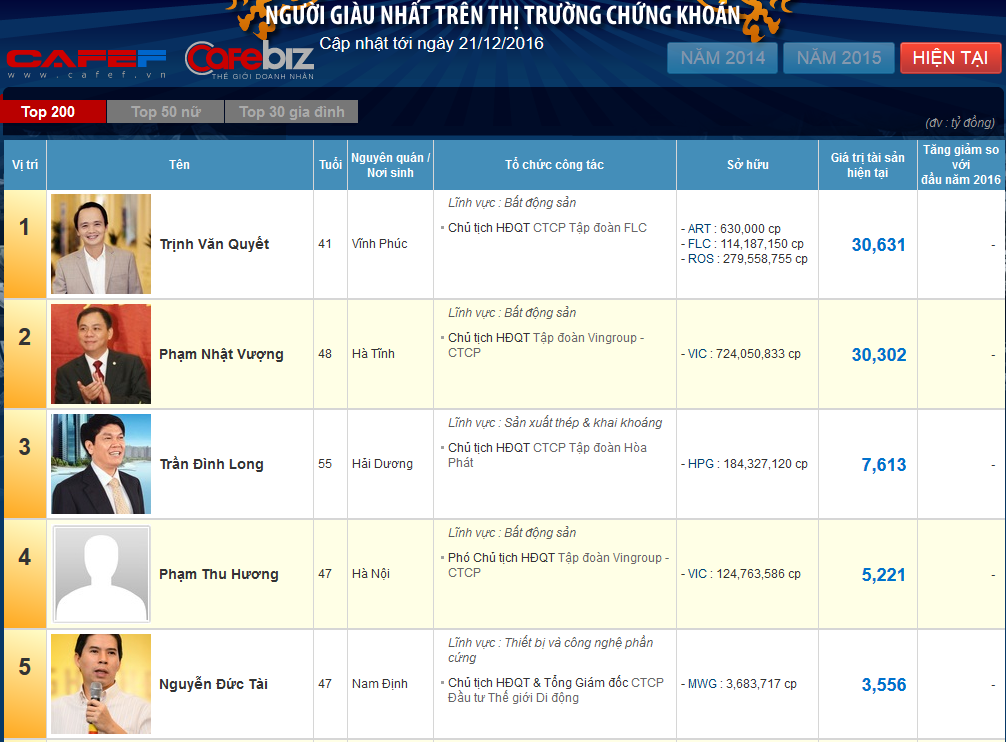Click the Giá trị tài sản column header
1006x742 pixels.
867,165
